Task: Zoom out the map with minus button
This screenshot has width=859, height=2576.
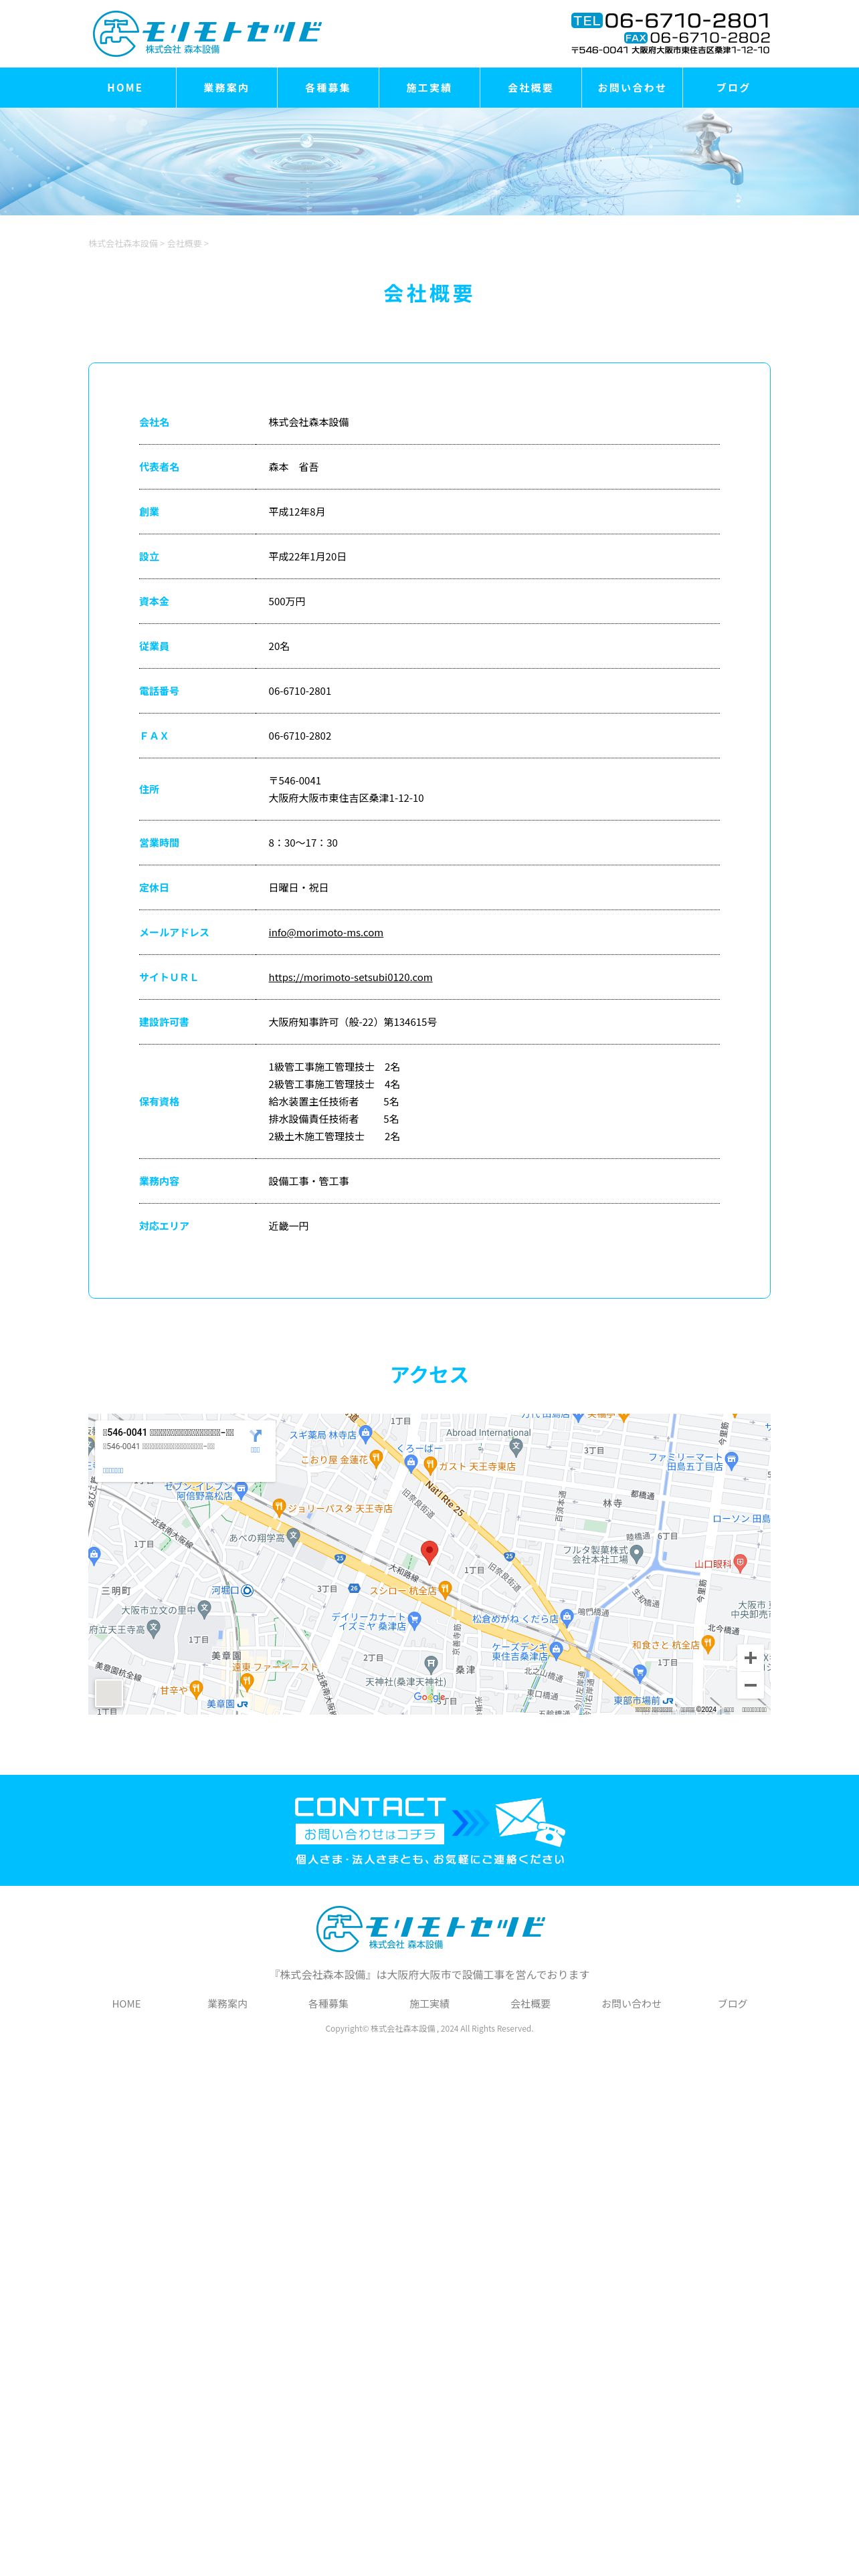Action: pyautogui.click(x=750, y=1685)
